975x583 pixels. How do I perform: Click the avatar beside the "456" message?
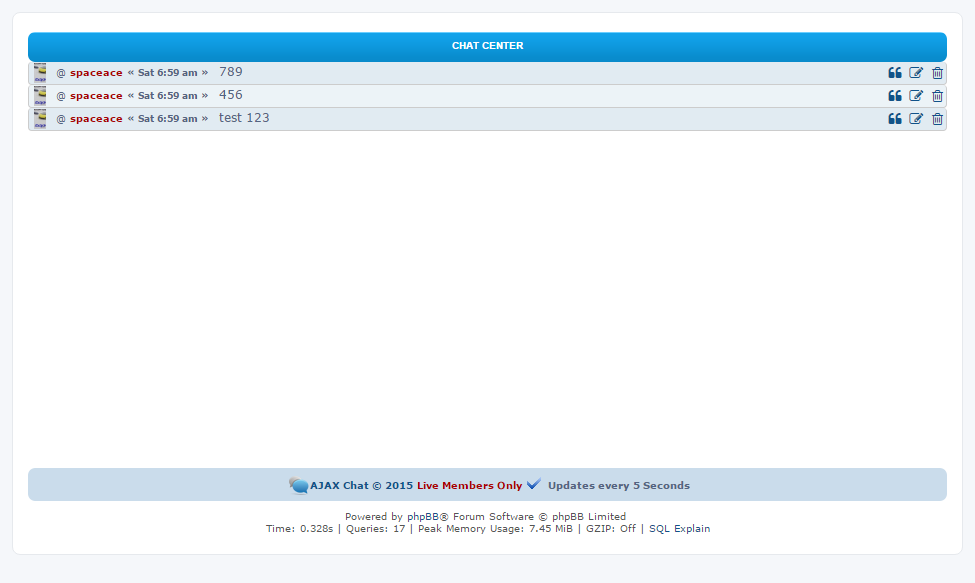pyautogui.click(x=40, y=96)
